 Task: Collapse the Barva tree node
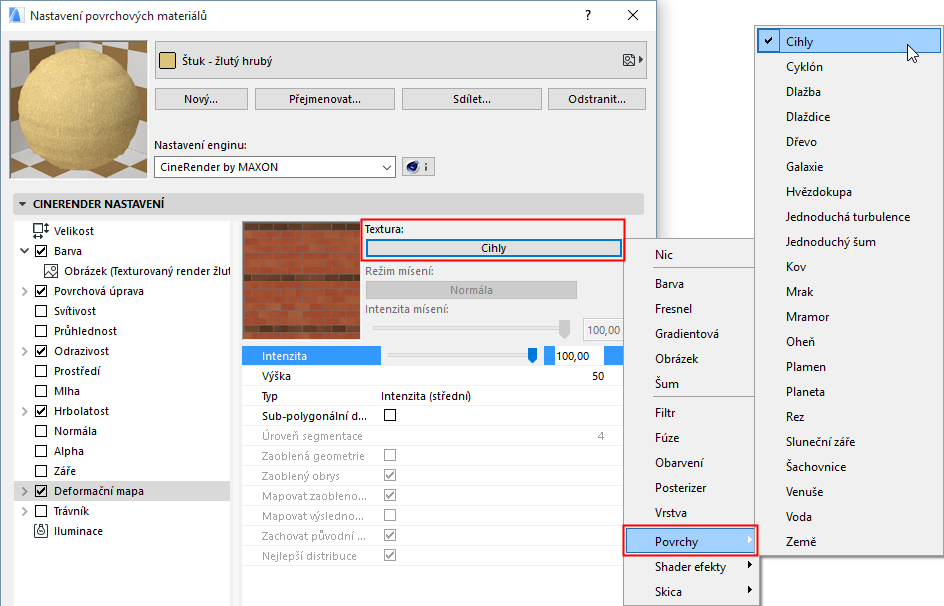25,251
